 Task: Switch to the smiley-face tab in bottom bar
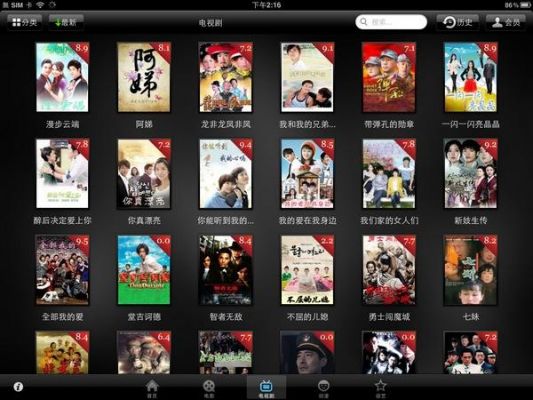[x=323, y=388]
